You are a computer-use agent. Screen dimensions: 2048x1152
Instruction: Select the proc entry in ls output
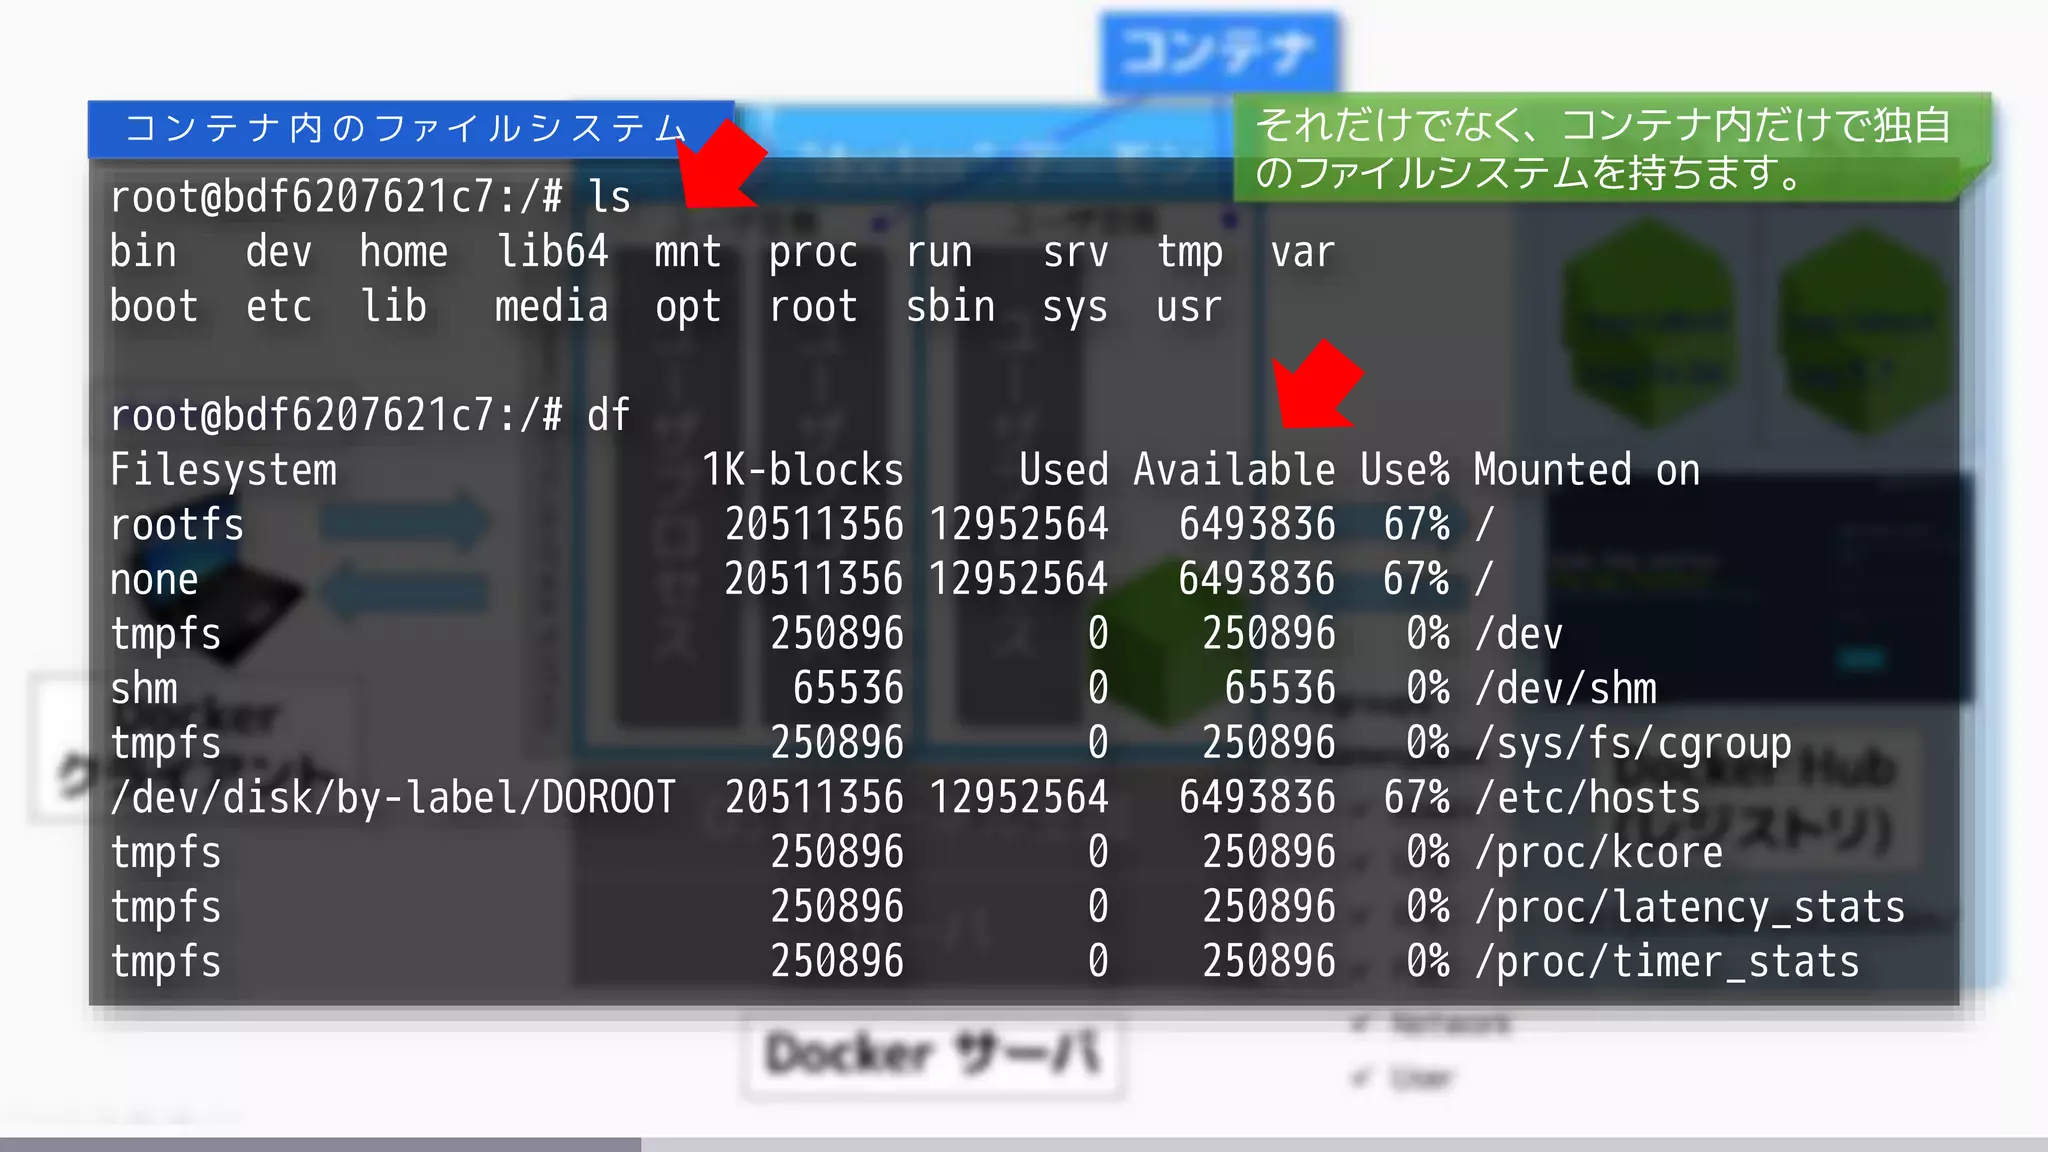813,253
